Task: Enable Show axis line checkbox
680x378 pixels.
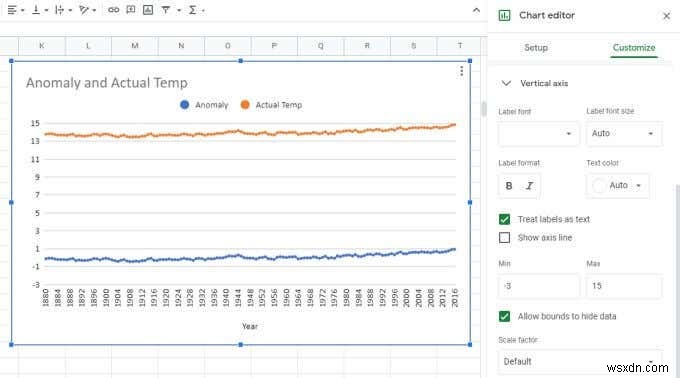Action: click(504, 238)
